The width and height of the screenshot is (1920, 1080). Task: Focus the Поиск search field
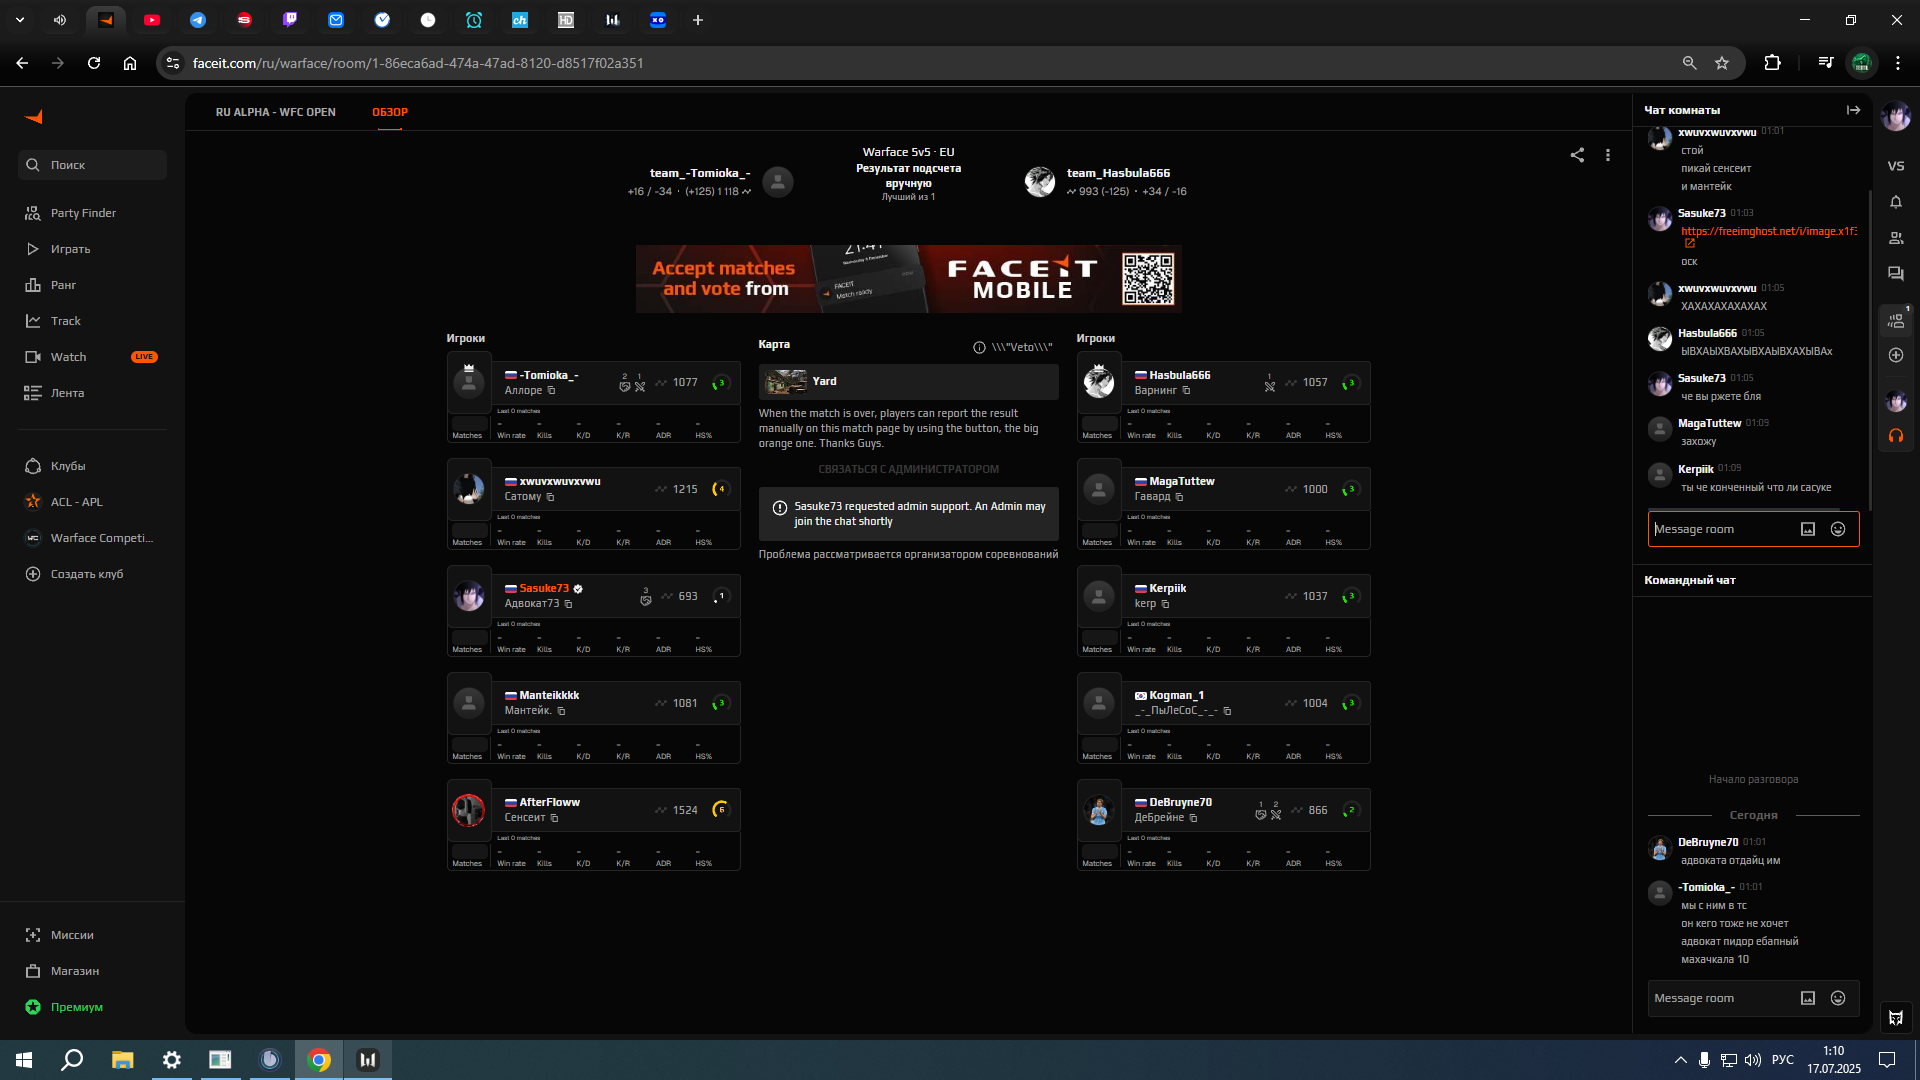point(92,165)
